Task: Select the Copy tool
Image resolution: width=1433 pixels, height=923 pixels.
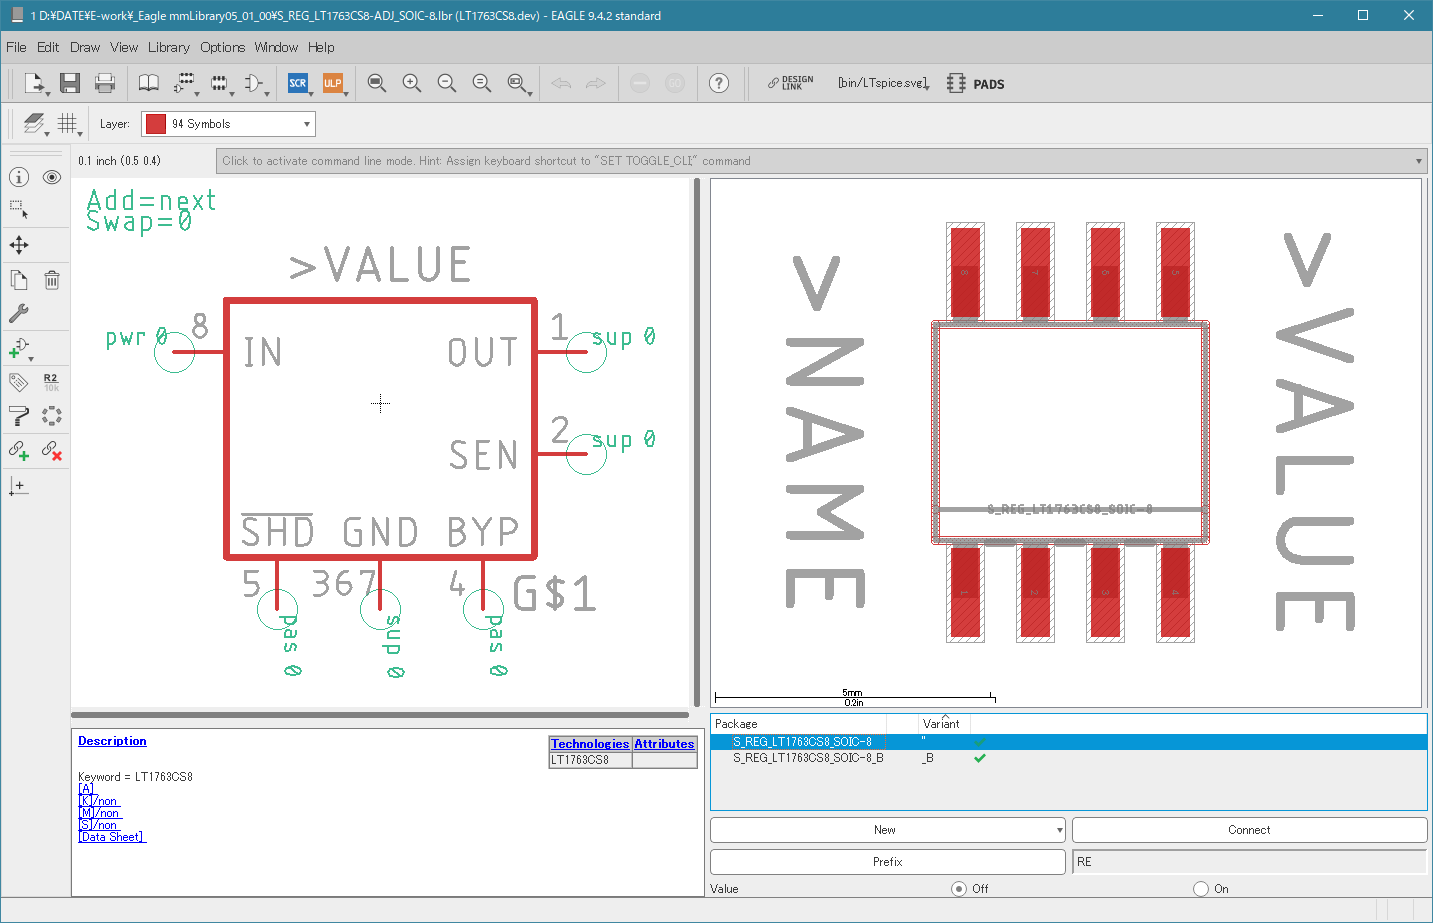Action: (x=19, y=280)
